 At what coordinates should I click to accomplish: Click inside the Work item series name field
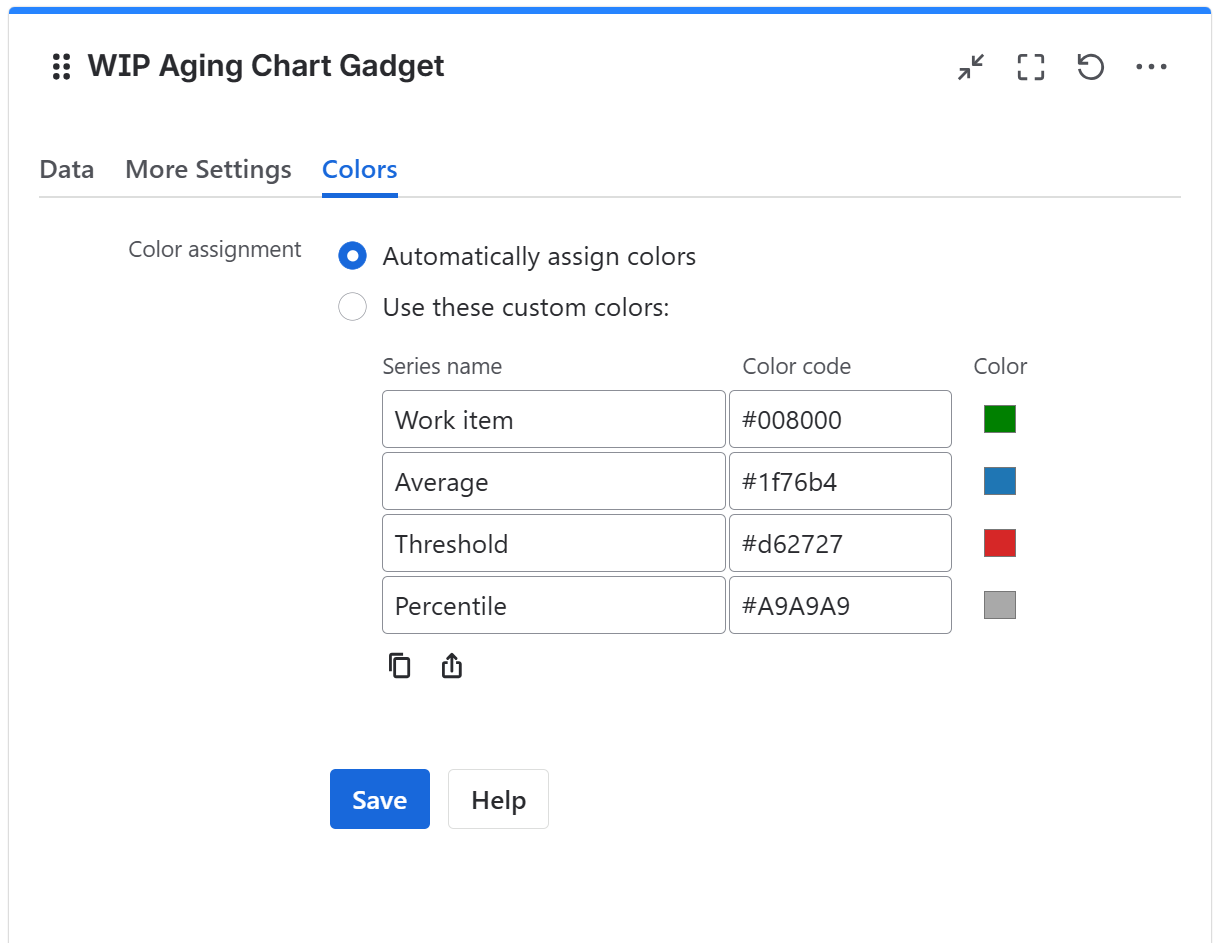click(553, 419)
